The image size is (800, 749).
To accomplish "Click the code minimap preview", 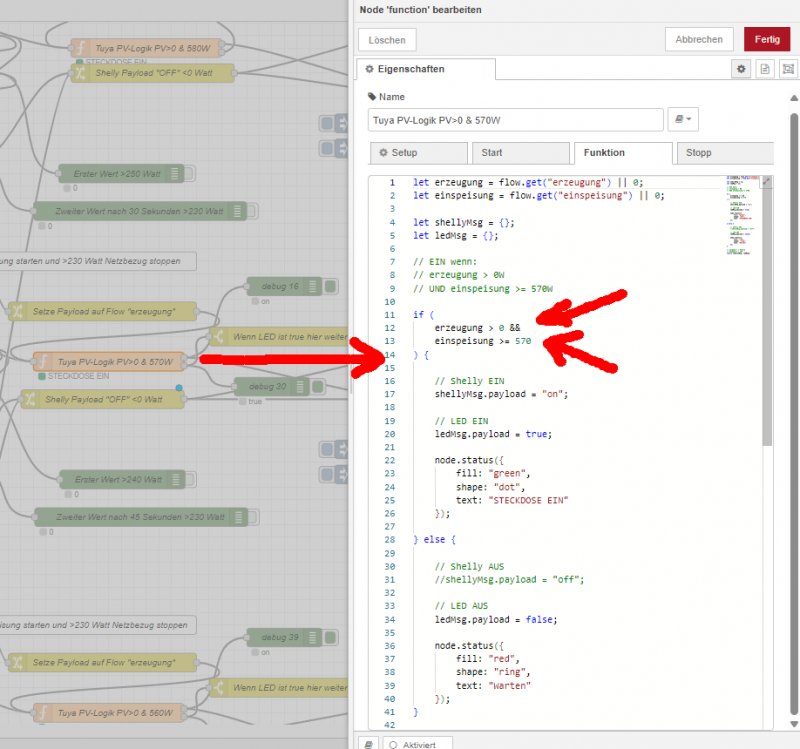I will pos(742,215).
